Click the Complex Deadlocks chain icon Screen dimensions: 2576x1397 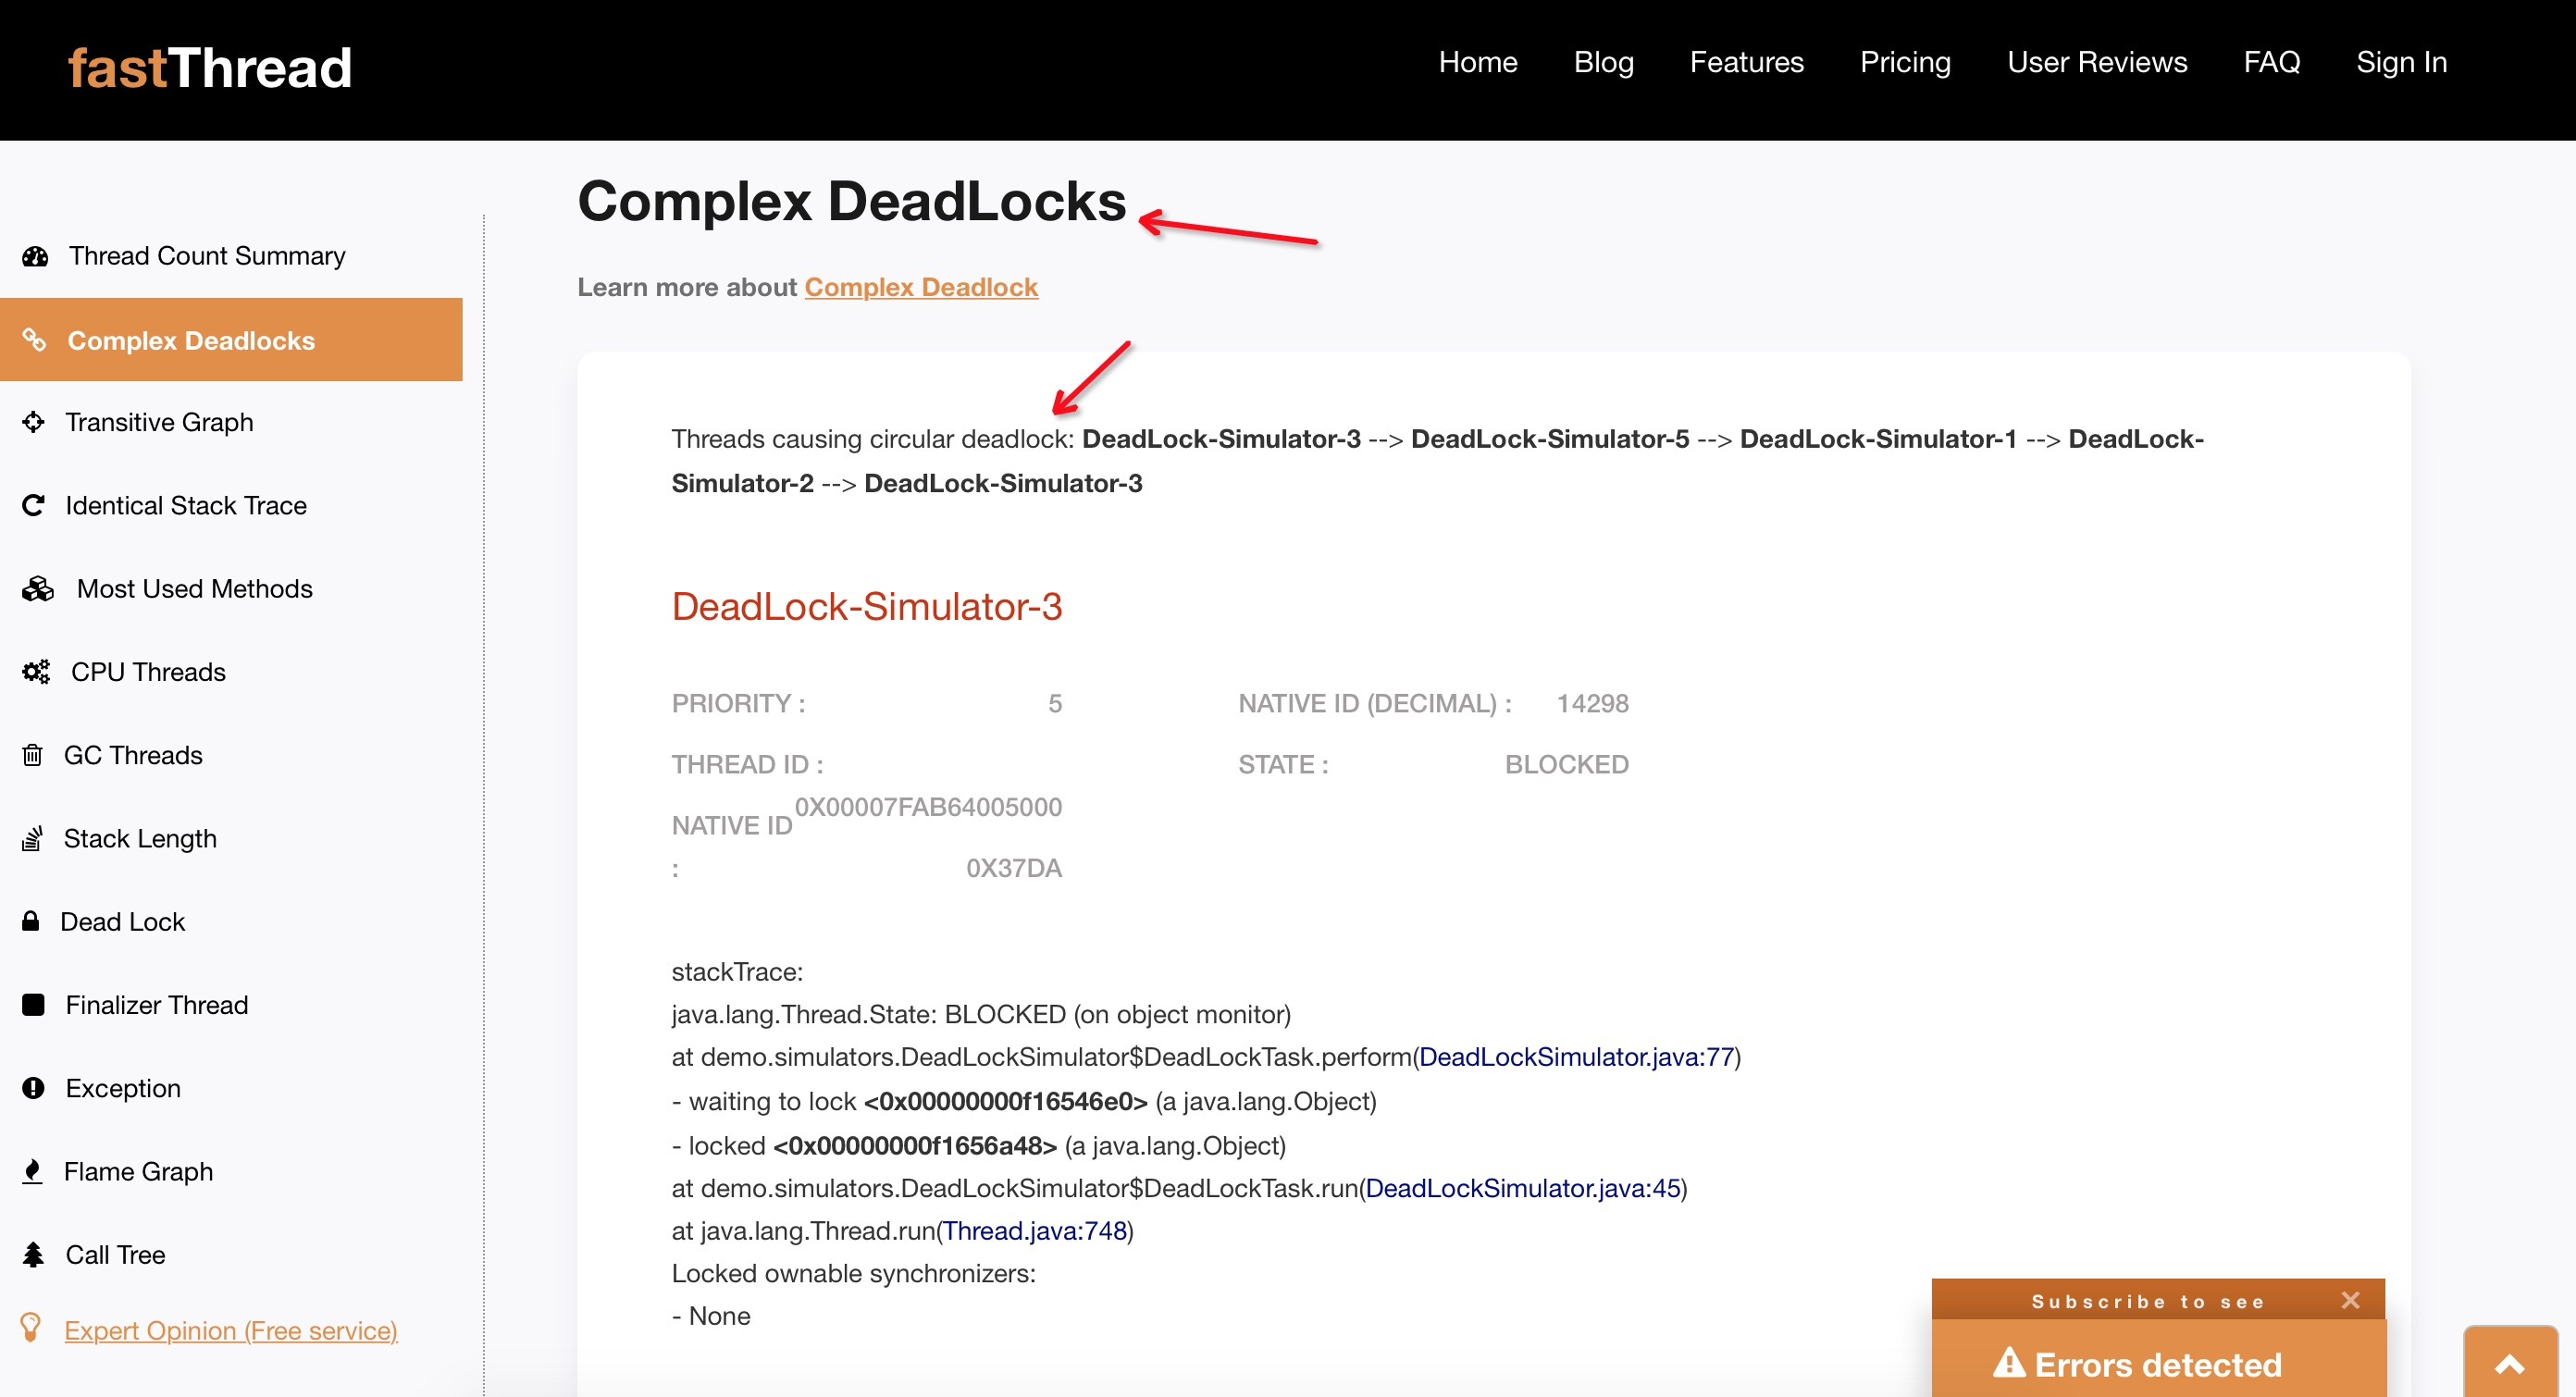click(35, 340)
